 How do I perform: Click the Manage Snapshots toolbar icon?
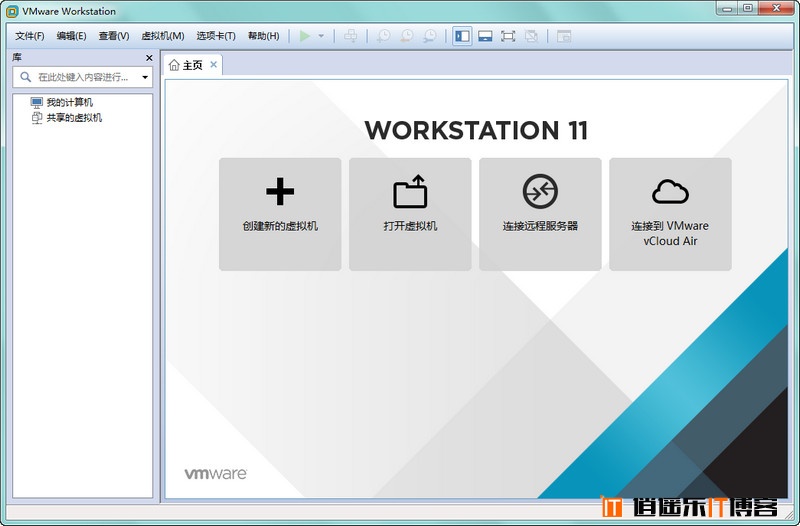[x=430, y=36]
